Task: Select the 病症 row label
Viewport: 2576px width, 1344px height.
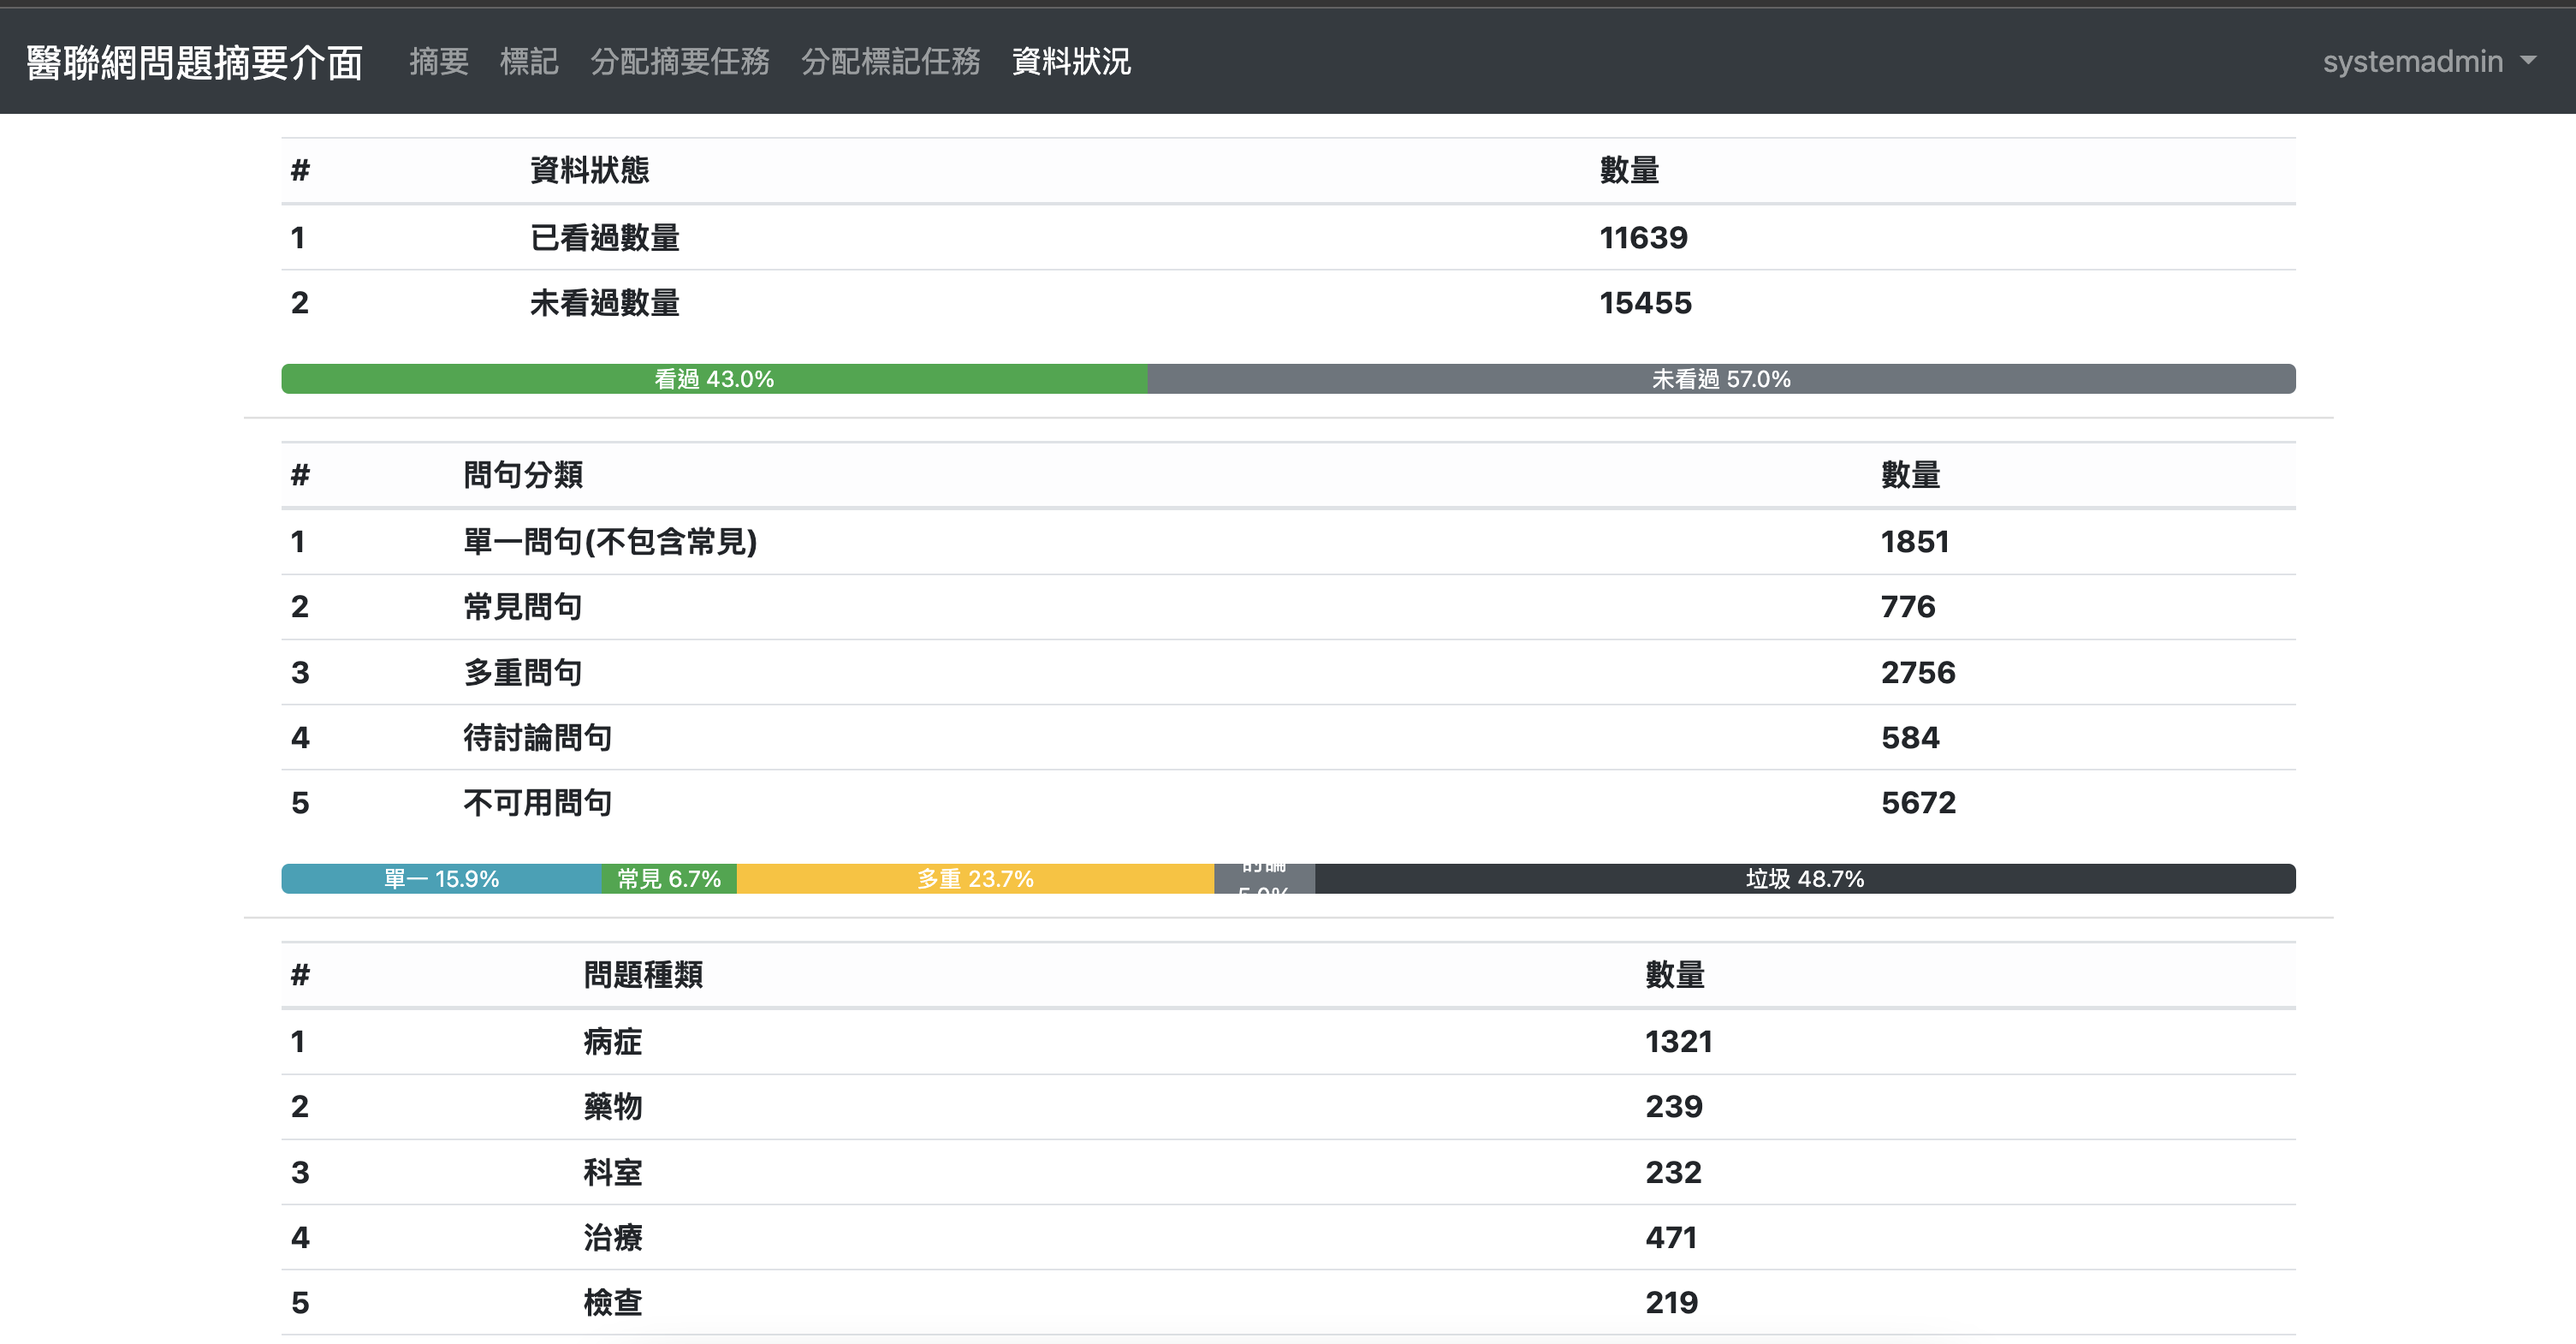Action: pyautogui.click(x=613, y=1042)
